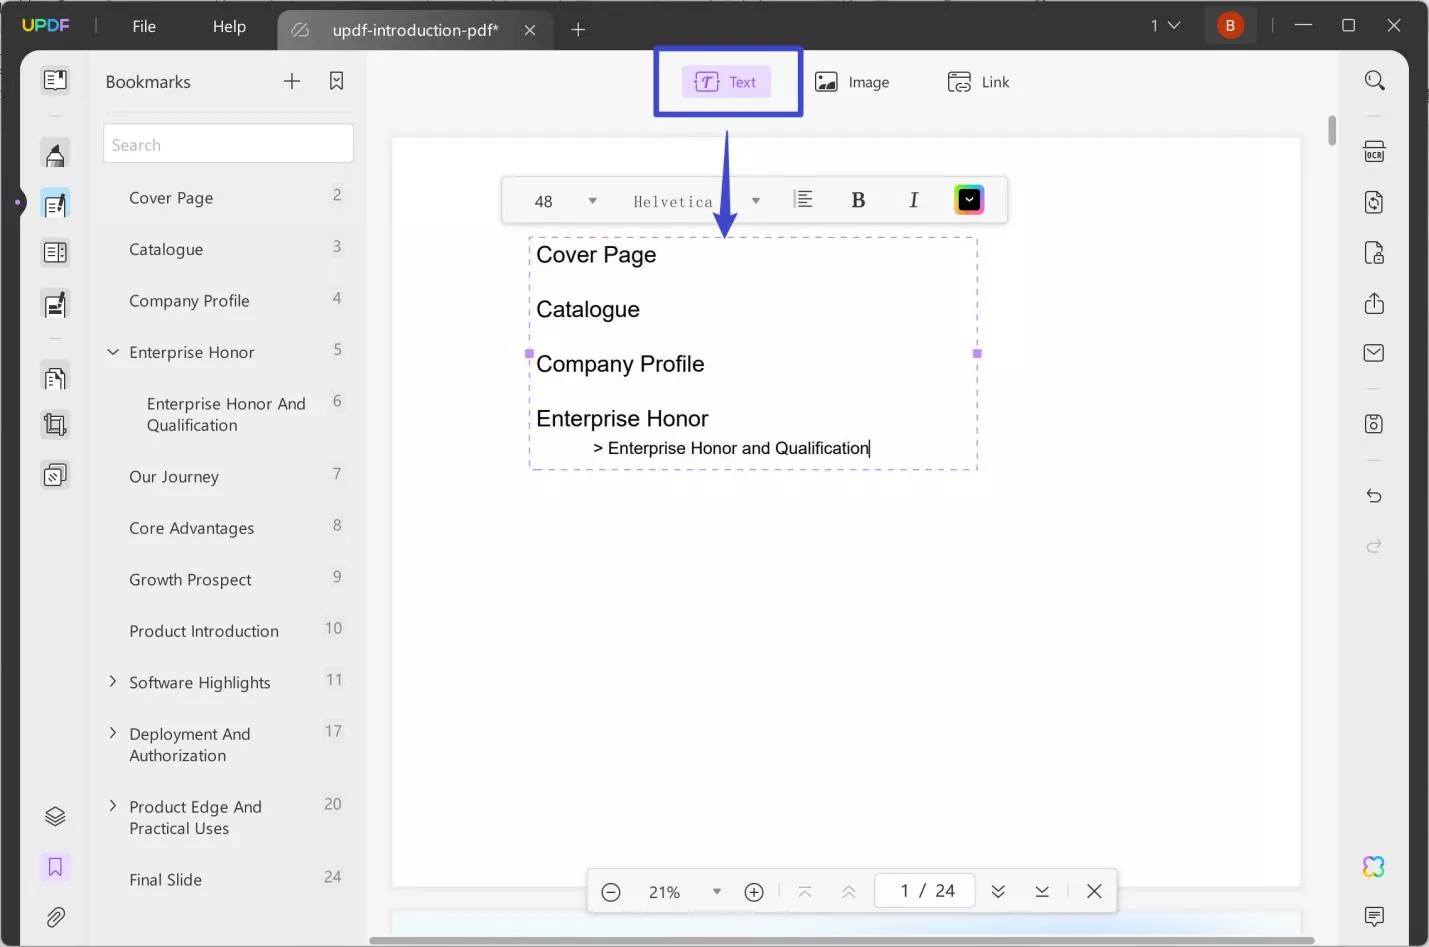The width and height of the screenshot is (1429, 947).
Task: Expand the Software Highlights bookmark
Action: point(113,681)
